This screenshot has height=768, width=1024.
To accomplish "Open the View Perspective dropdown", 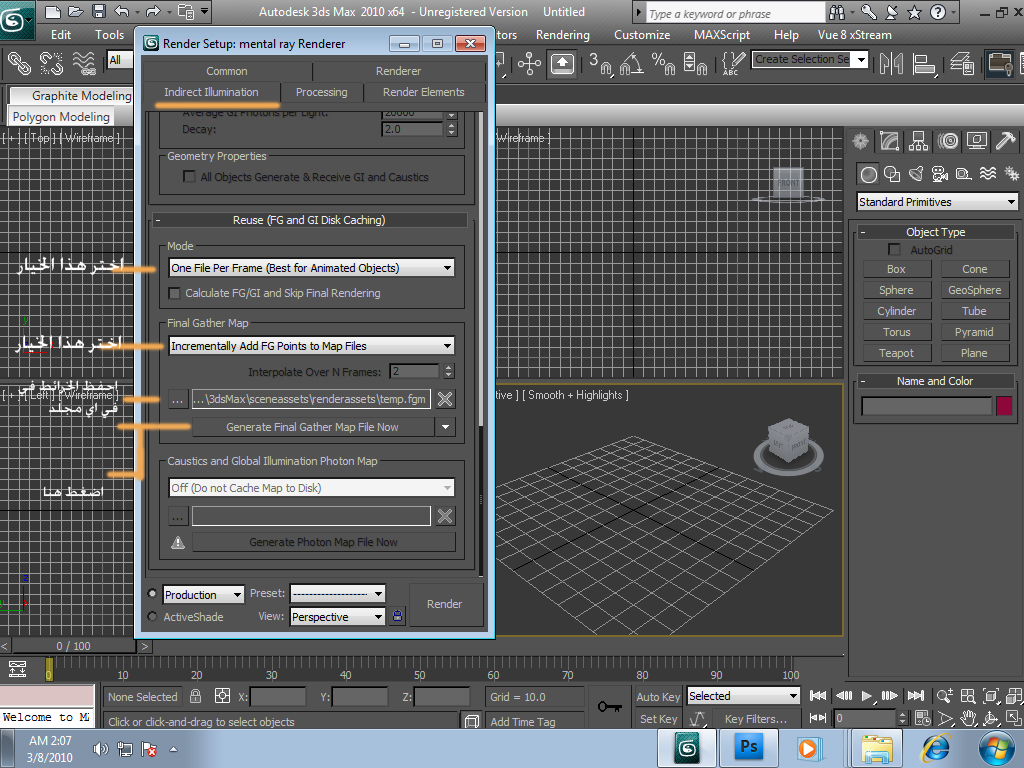I will pos(337,616).
